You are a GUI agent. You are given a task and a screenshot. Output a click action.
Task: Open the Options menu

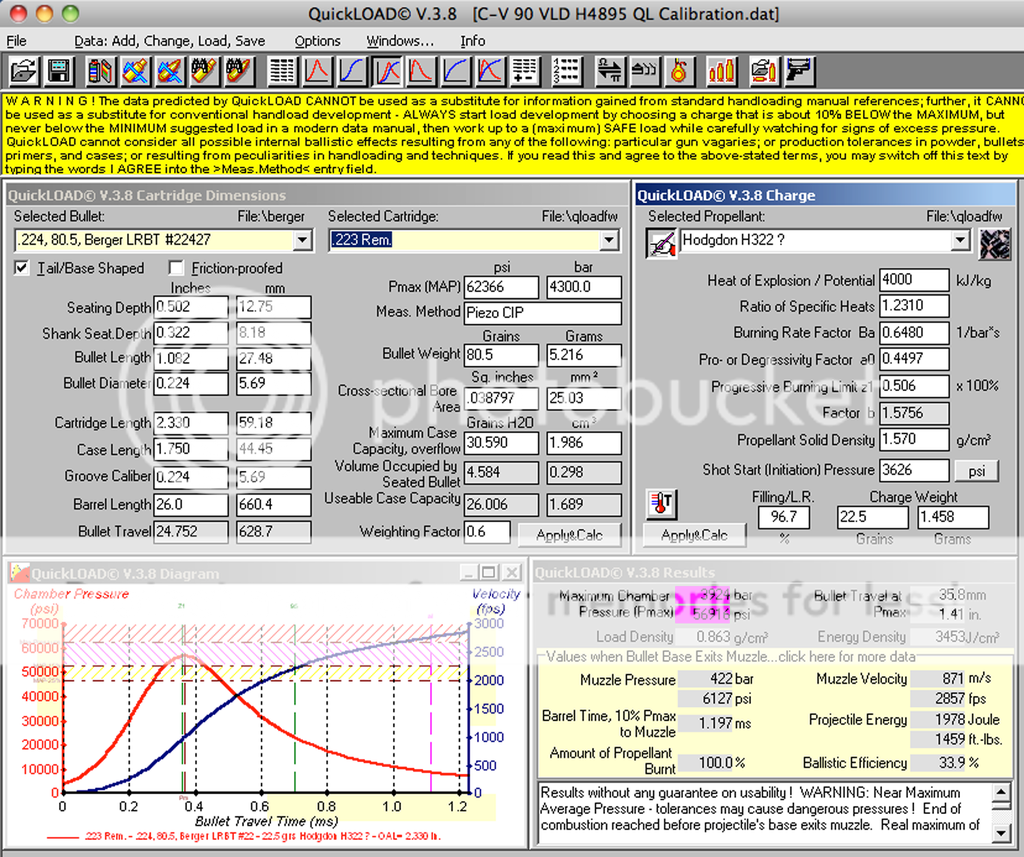(317, 41)
